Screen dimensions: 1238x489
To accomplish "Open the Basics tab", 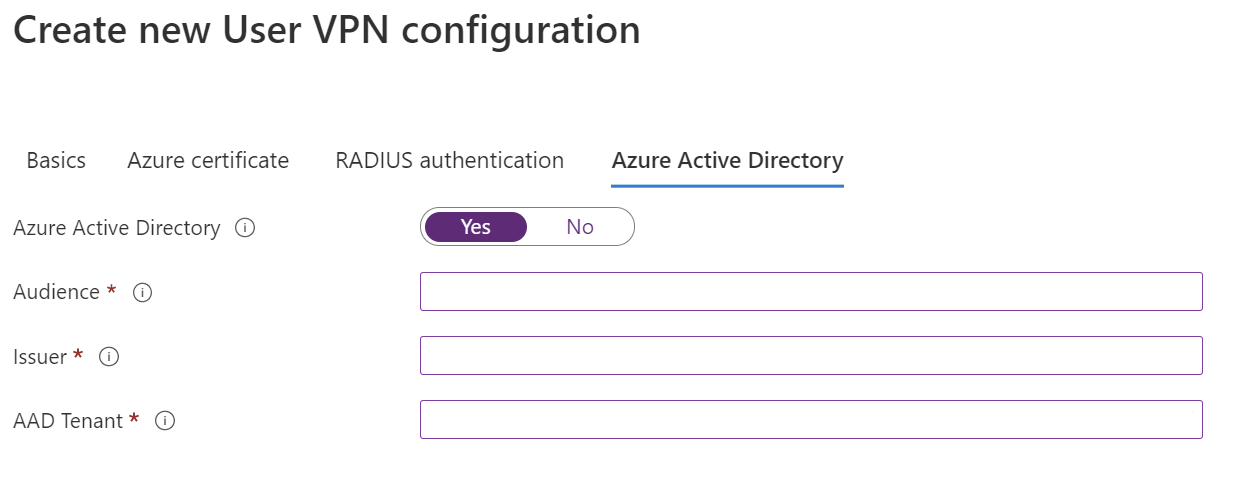I will point(56,160).
